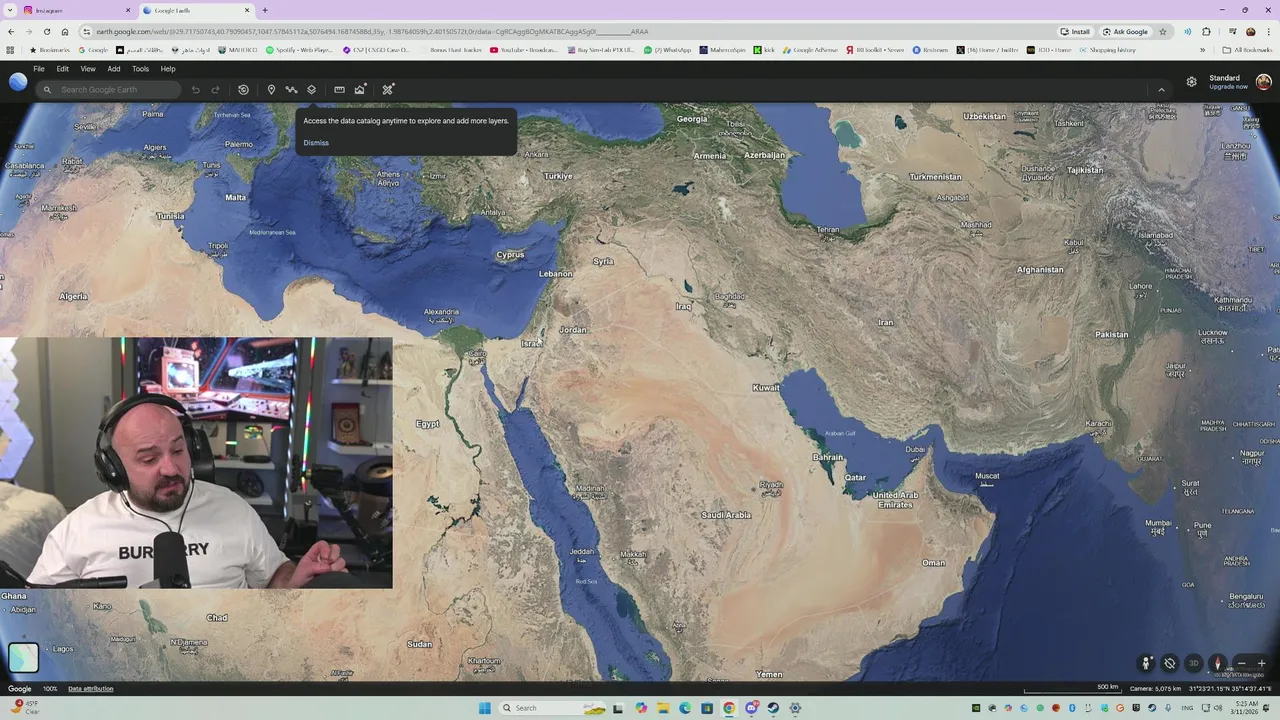Click the Windows taskbar Search box
1280x720 pixels.
553,708
